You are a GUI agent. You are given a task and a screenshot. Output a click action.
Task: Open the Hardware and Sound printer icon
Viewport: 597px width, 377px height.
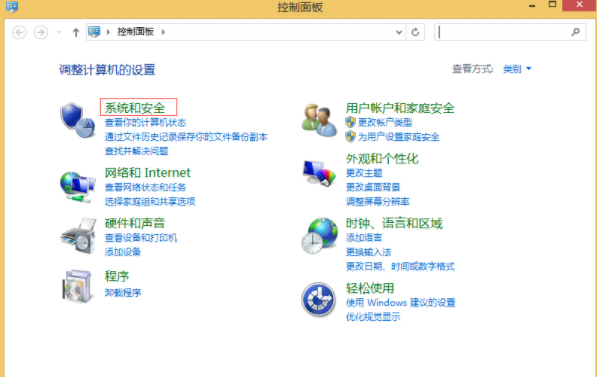tap(78, 236)
